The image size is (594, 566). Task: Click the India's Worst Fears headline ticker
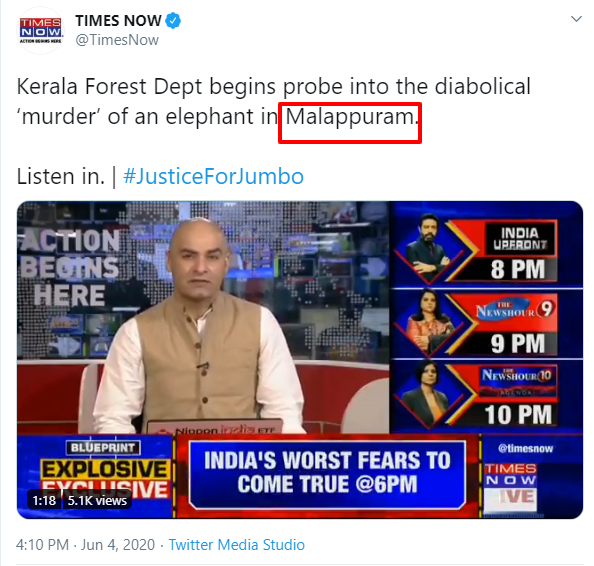pos(327,472)
